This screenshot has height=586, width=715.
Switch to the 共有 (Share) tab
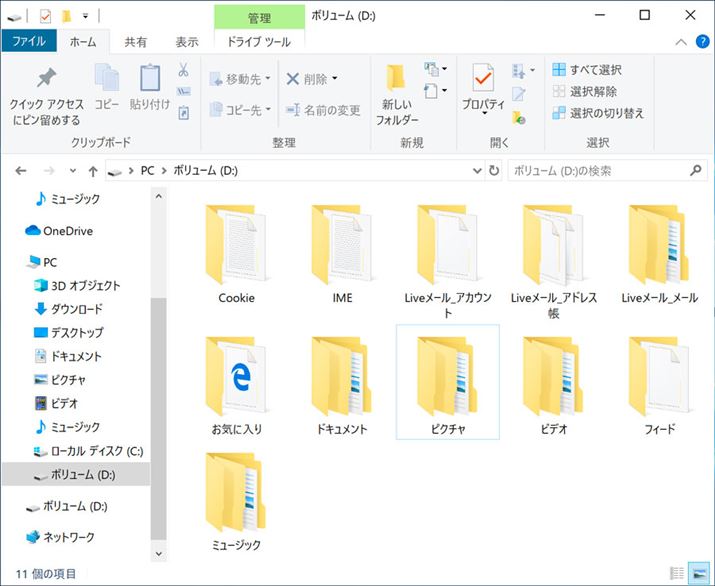[x=136, y=42]
